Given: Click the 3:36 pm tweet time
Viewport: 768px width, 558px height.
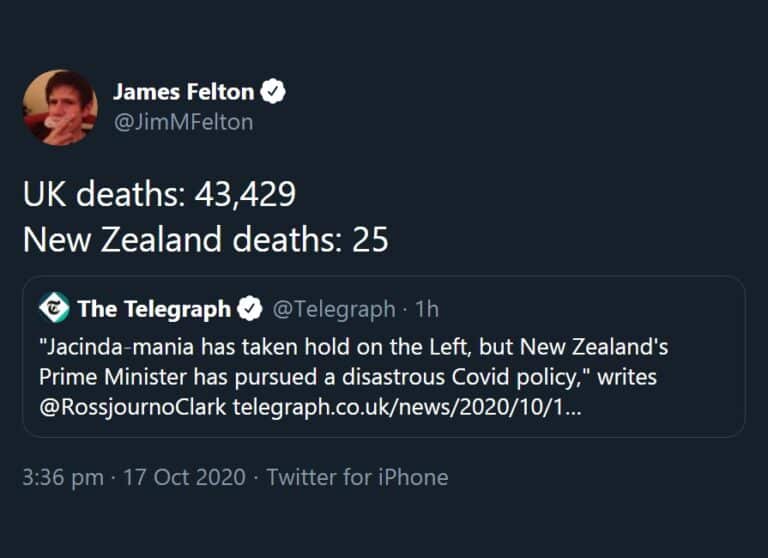Looking at the screenshot, I should [63, 477].
